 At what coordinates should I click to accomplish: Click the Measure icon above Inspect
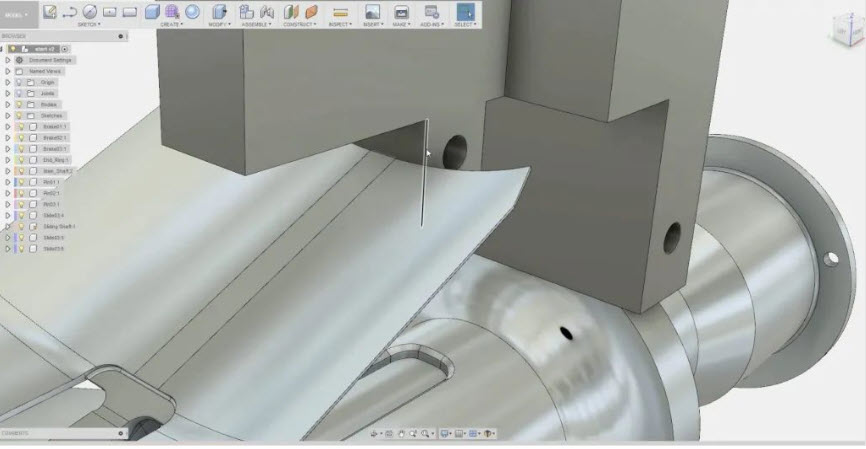click(340, 12)
